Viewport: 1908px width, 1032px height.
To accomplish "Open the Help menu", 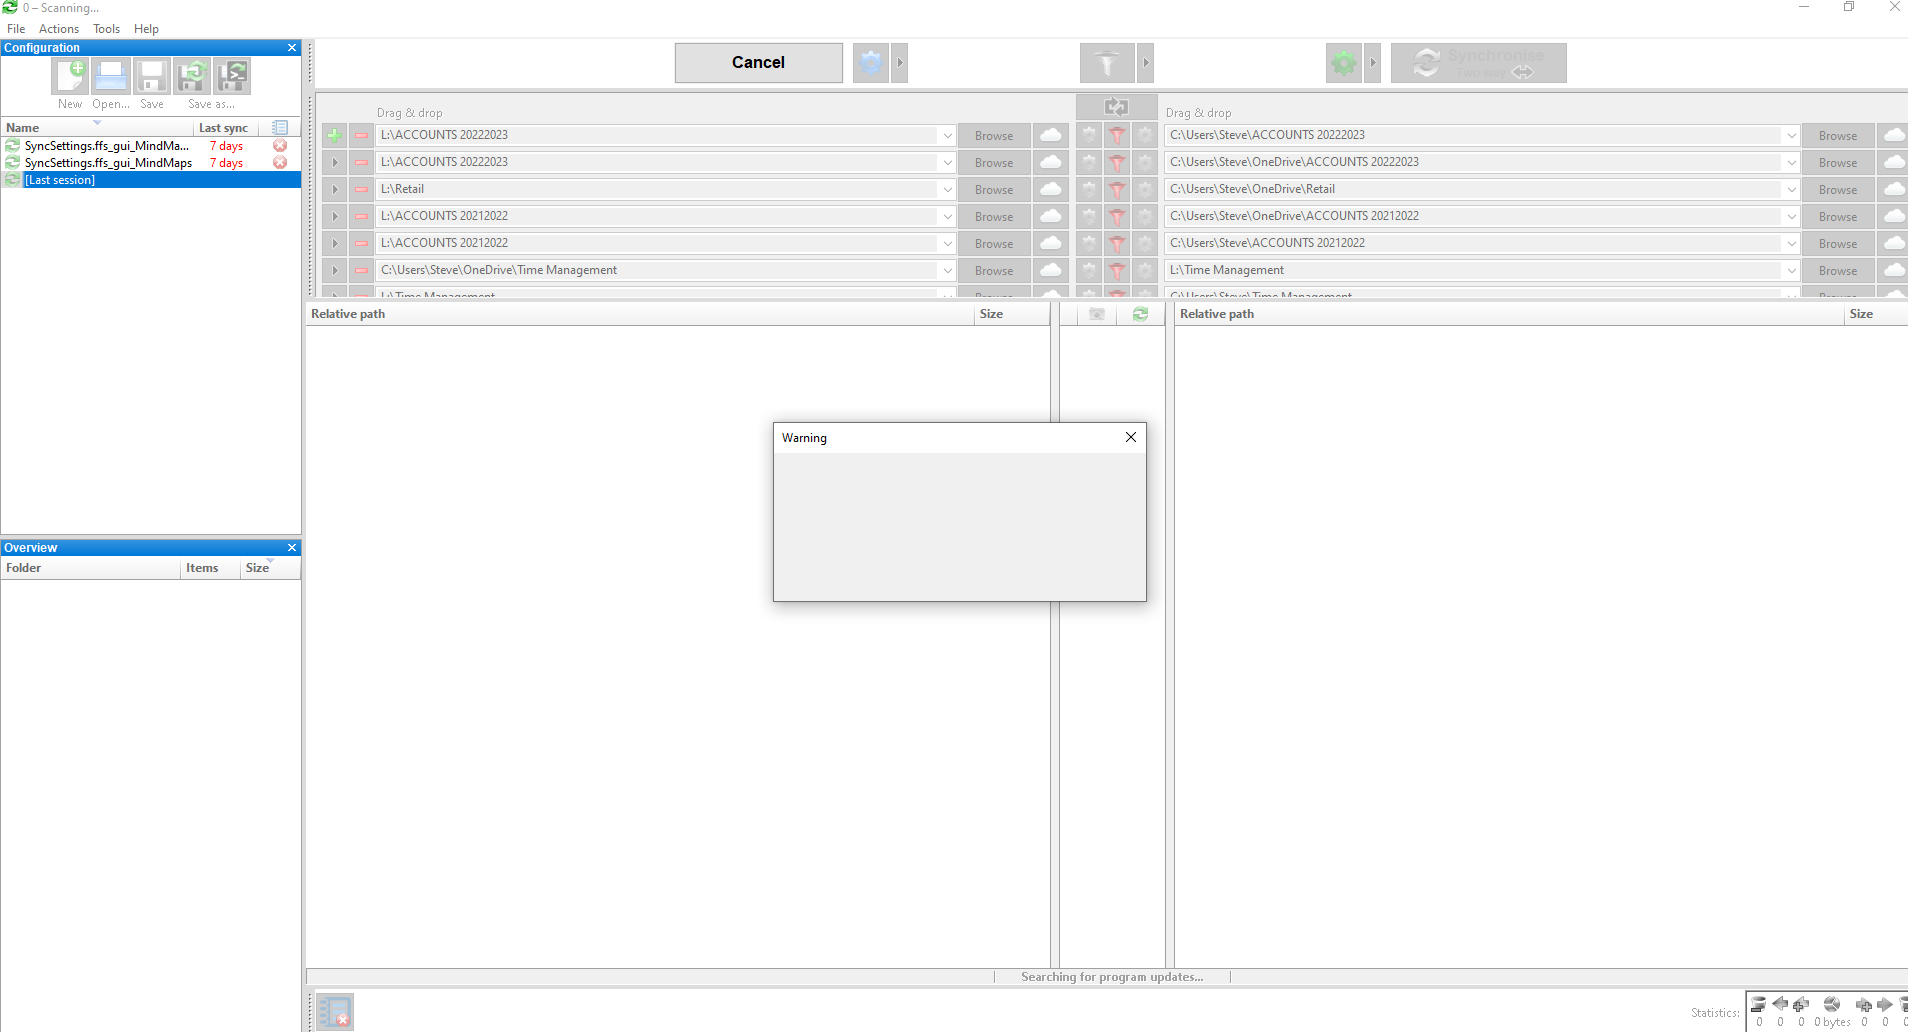I will [146, 29].
